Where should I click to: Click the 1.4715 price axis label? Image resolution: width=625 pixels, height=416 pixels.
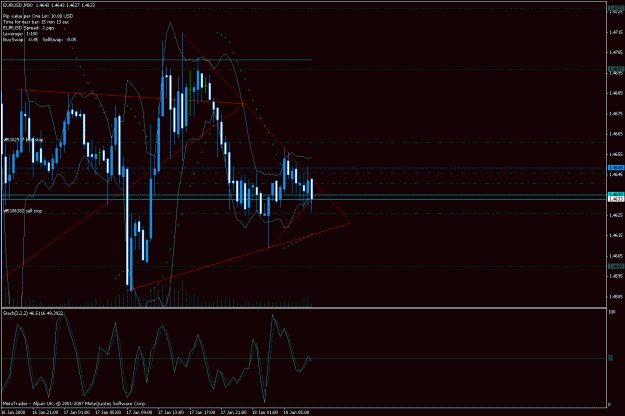point(616,32)
